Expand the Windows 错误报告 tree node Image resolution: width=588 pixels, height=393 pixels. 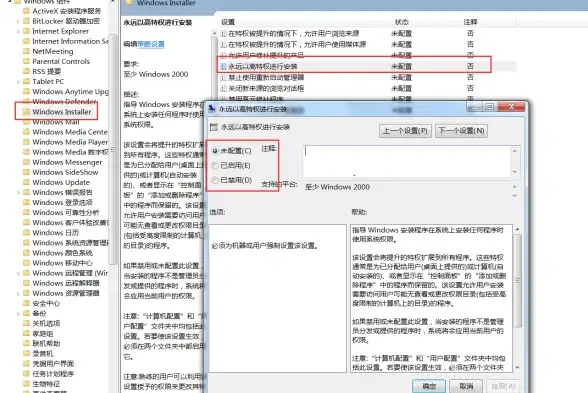18,192
